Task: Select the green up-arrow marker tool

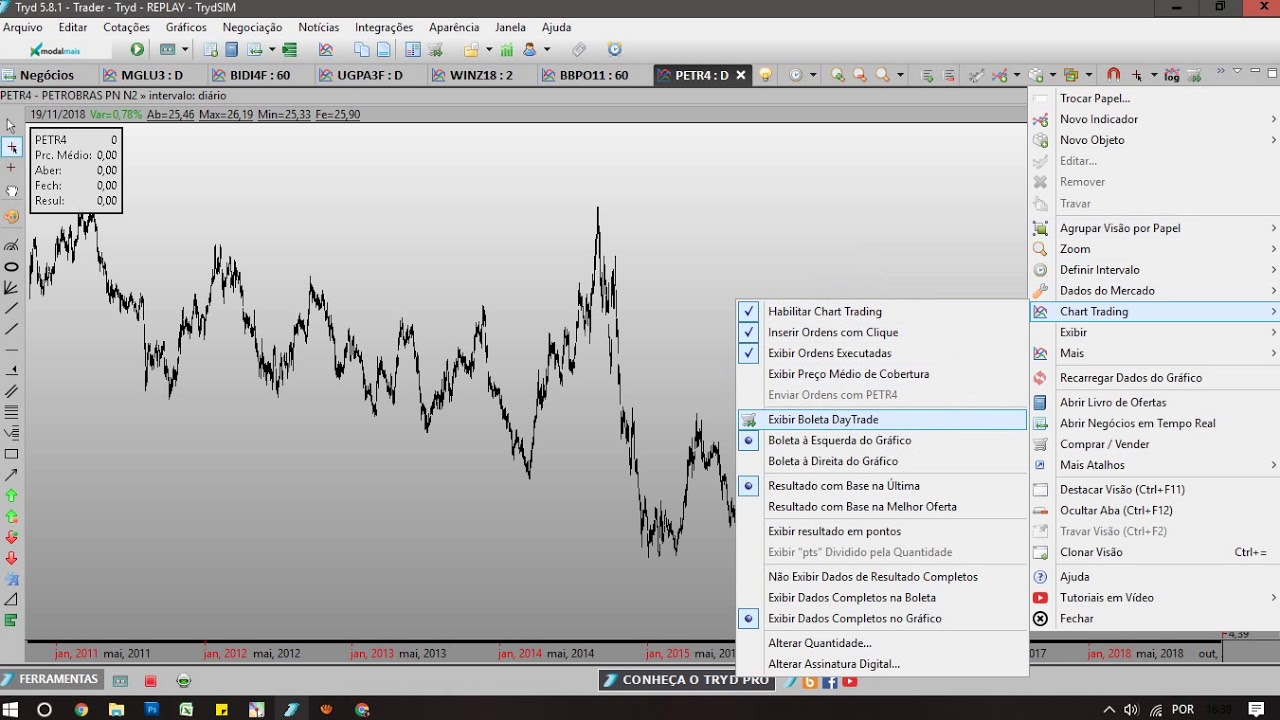Action: coord(11,495)
